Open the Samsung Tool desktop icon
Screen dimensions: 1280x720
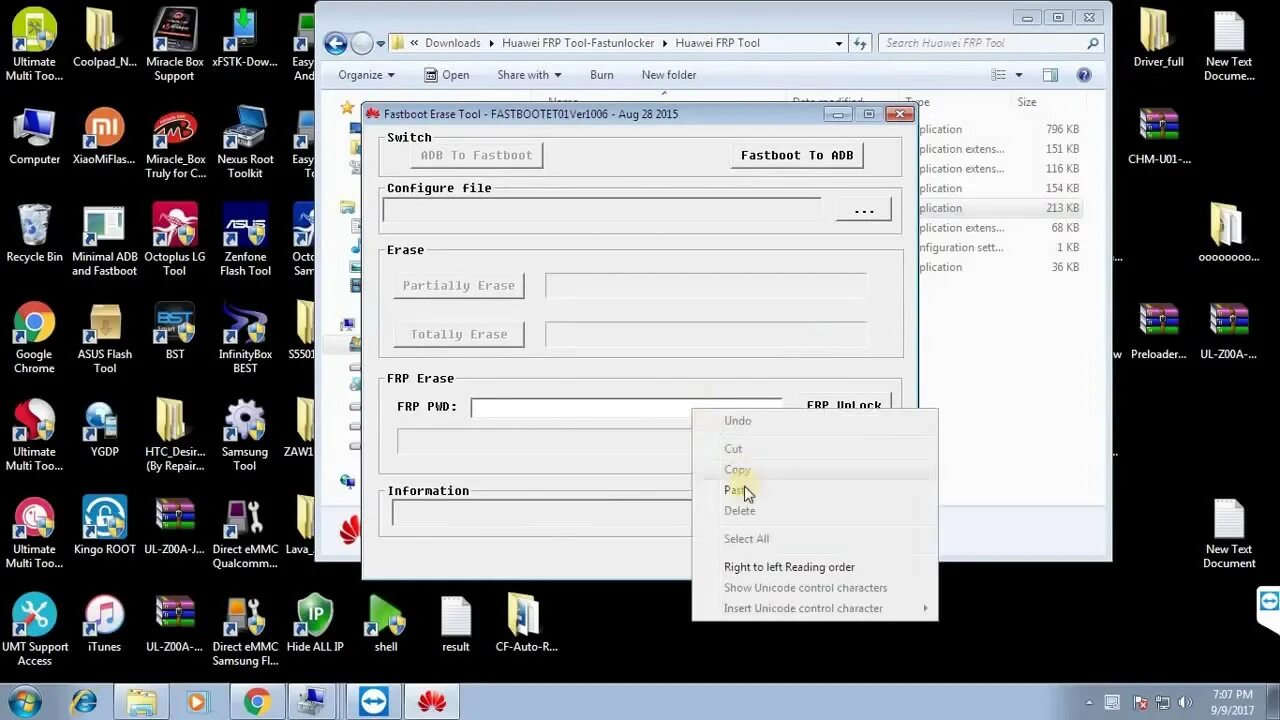pos(245,436)
